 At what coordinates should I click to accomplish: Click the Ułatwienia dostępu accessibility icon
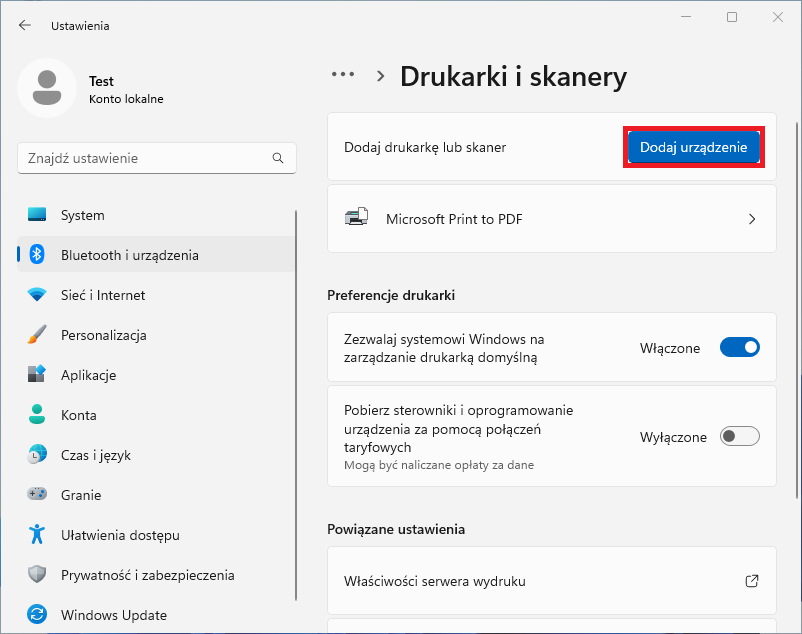click(37, 534)
